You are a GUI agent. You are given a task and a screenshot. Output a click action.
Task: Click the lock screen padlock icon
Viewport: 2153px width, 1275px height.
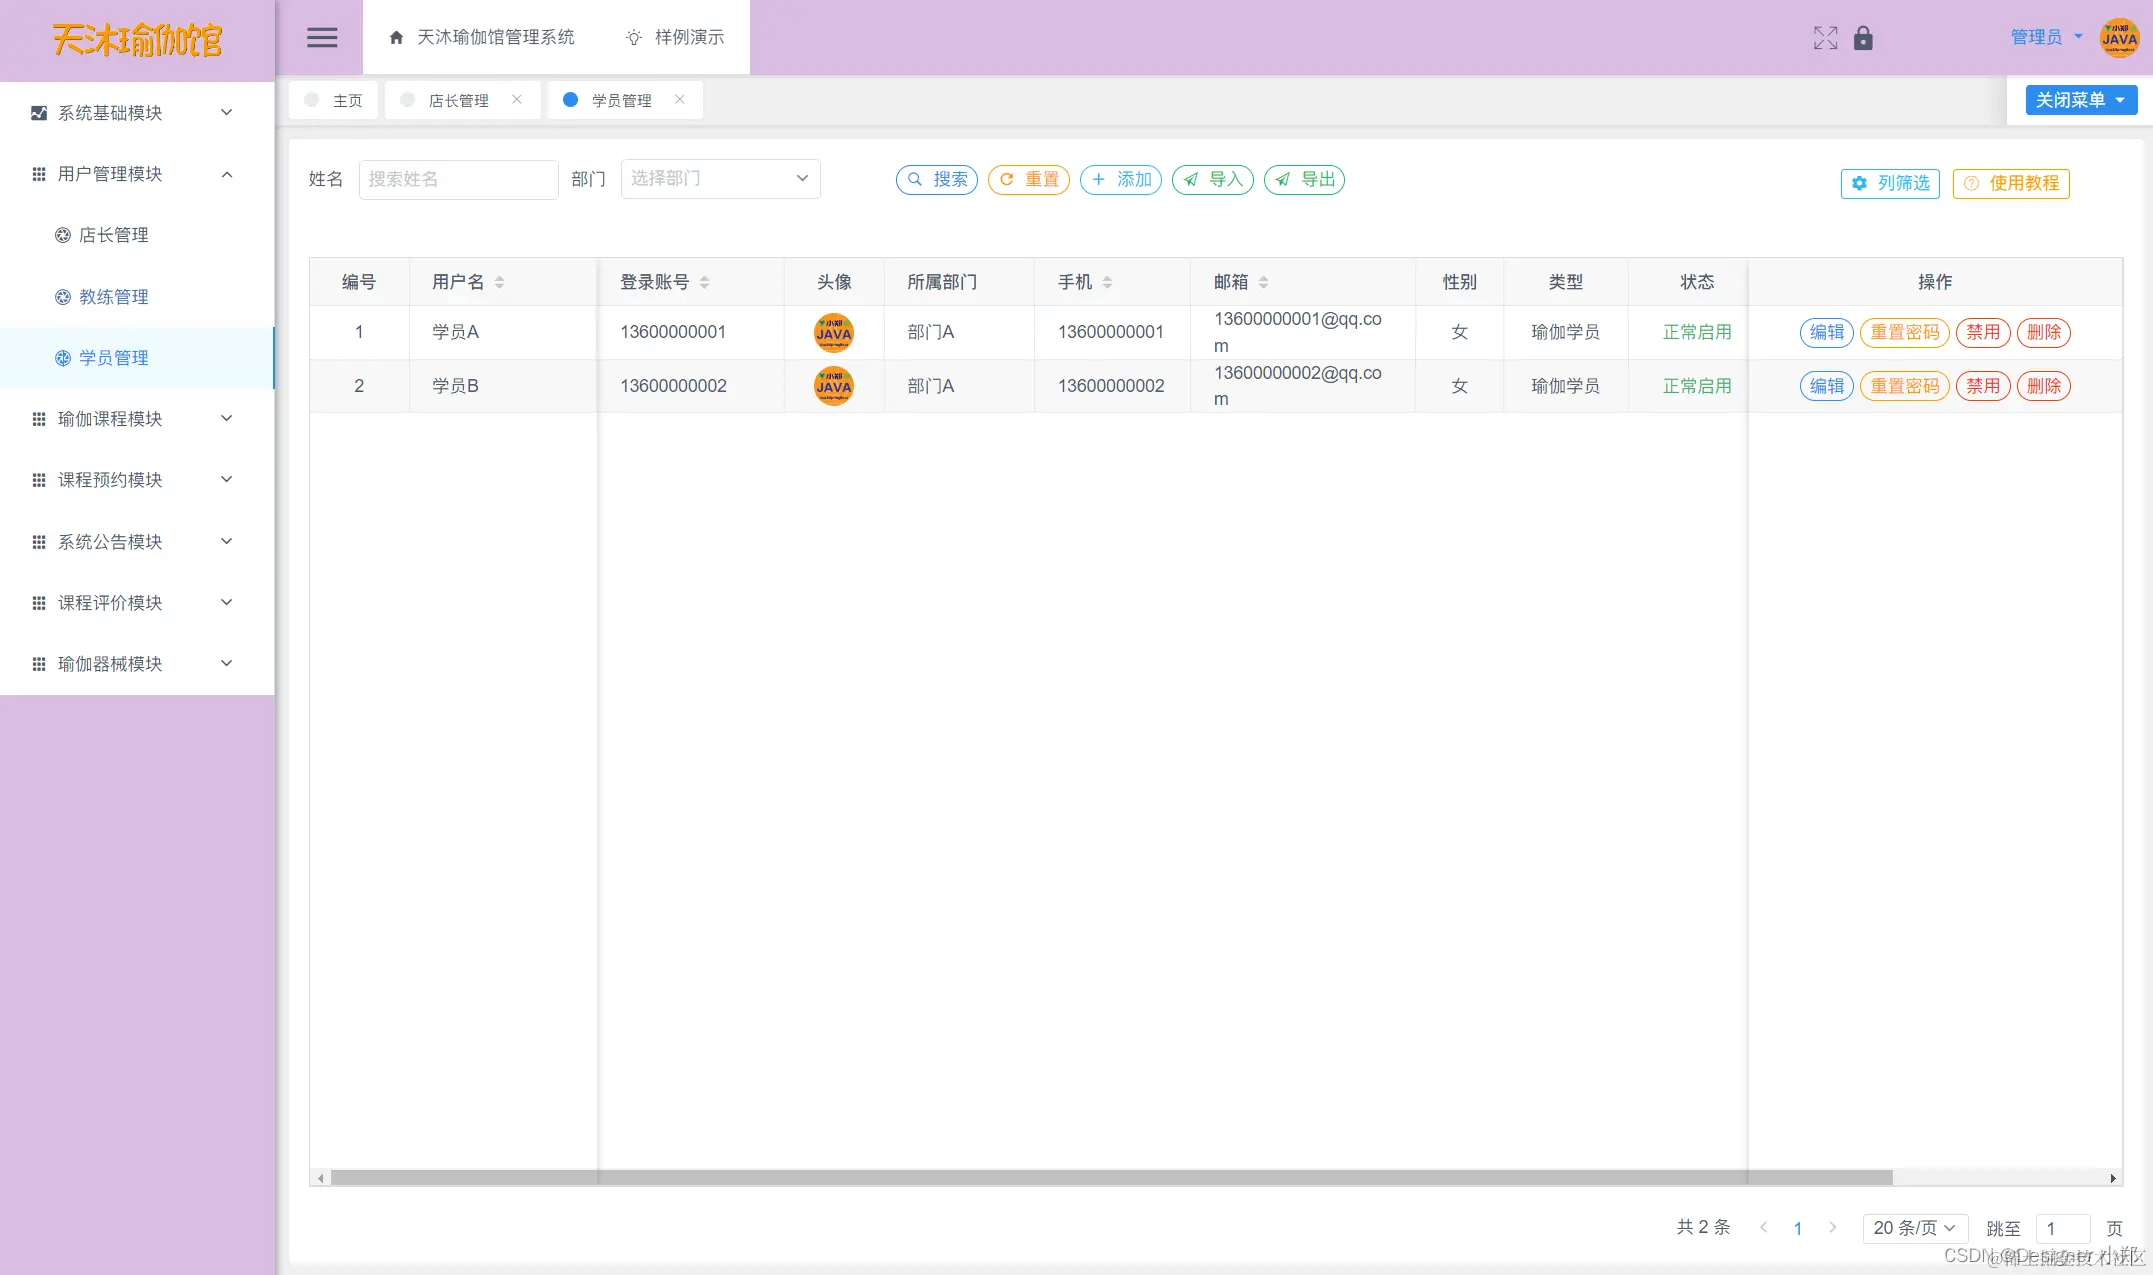(1863, 38)
